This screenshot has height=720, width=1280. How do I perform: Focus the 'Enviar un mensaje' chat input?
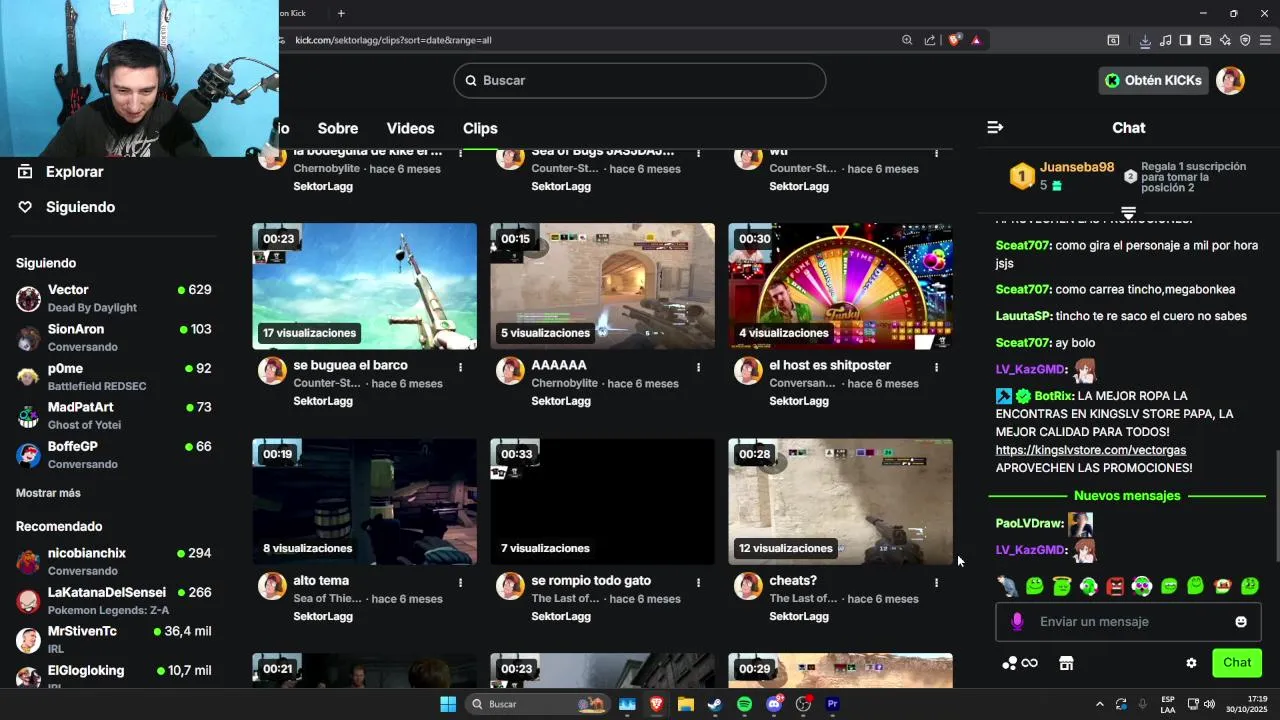(1128, 622)
